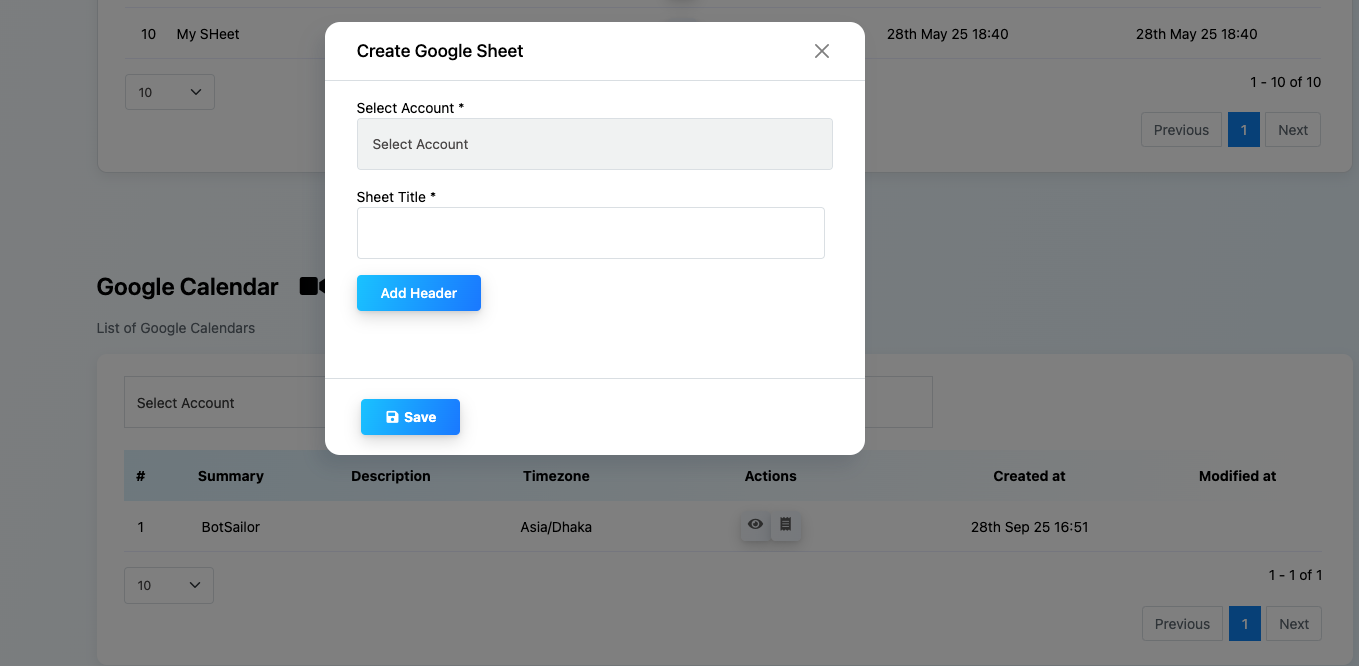Viewport: 1359px width, 666px height.
Task: Close the Create Google Sheet dialog
Action: point(821,51)
